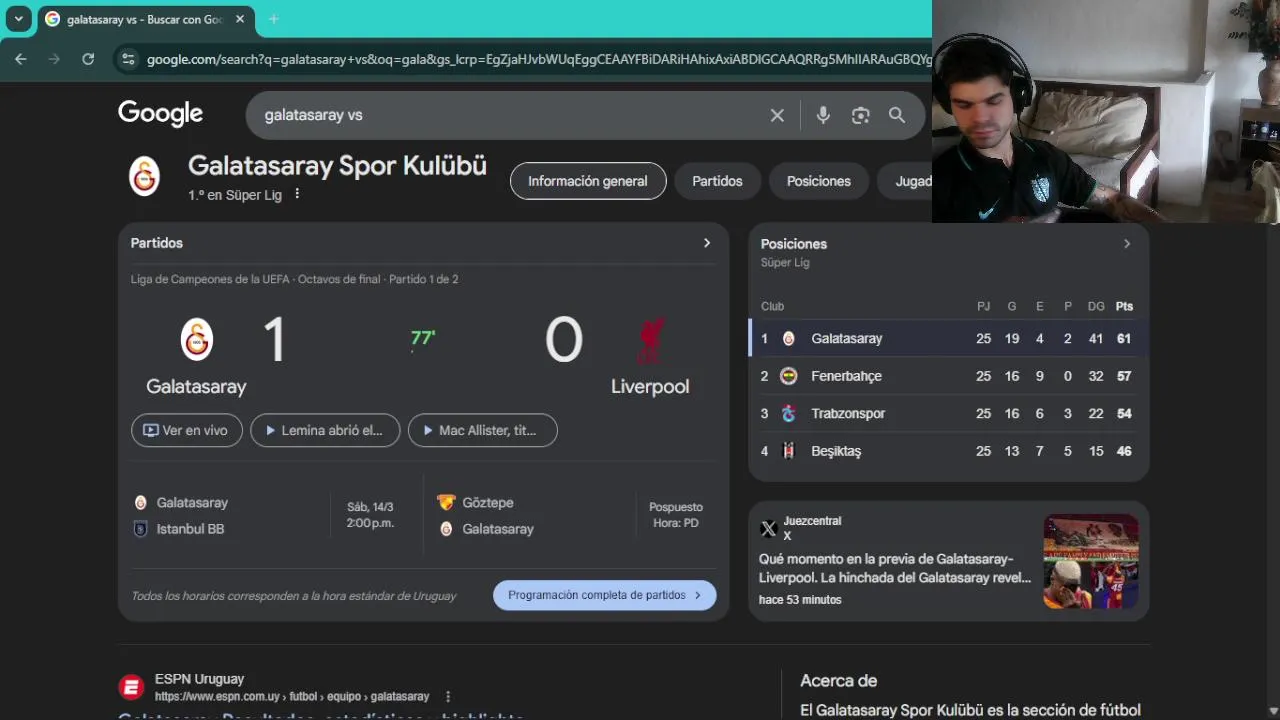This screenshot has width=1280, height=720.
Task: Expand the Partidos panel arrow
Action: pyautogui.click(x=707, y=243)
